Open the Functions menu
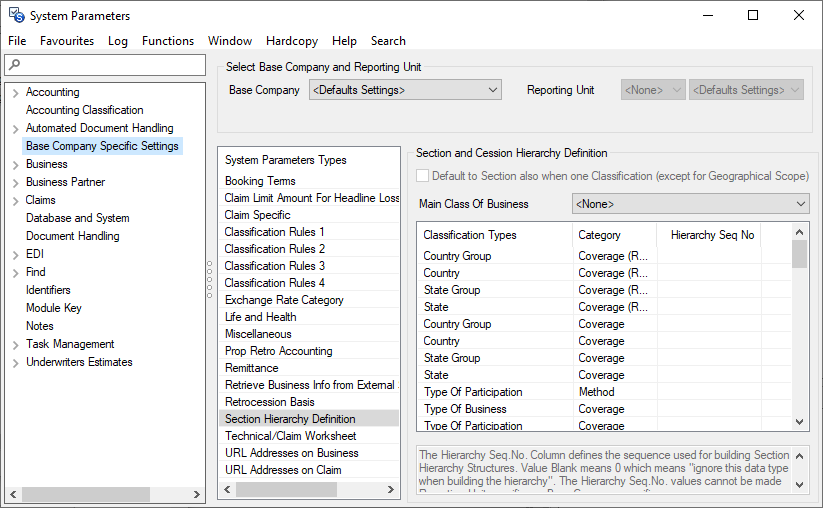This screenshot has width=823, height=508. tap(168, 41)
